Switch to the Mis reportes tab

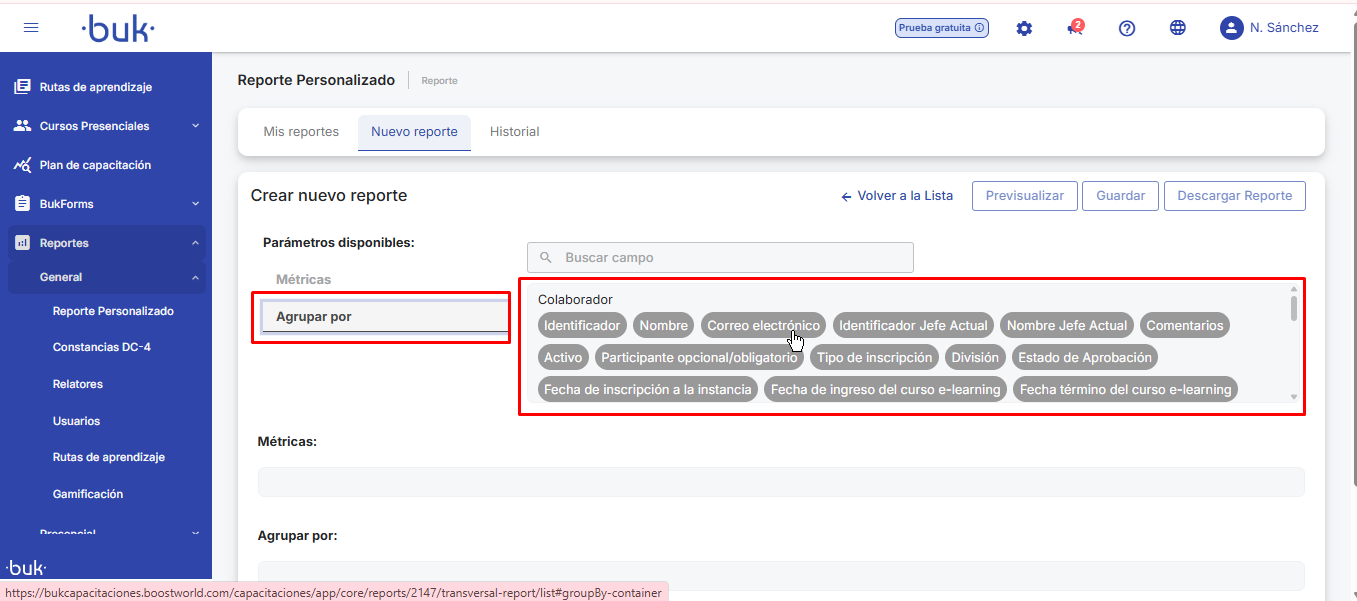coord(301,132)
